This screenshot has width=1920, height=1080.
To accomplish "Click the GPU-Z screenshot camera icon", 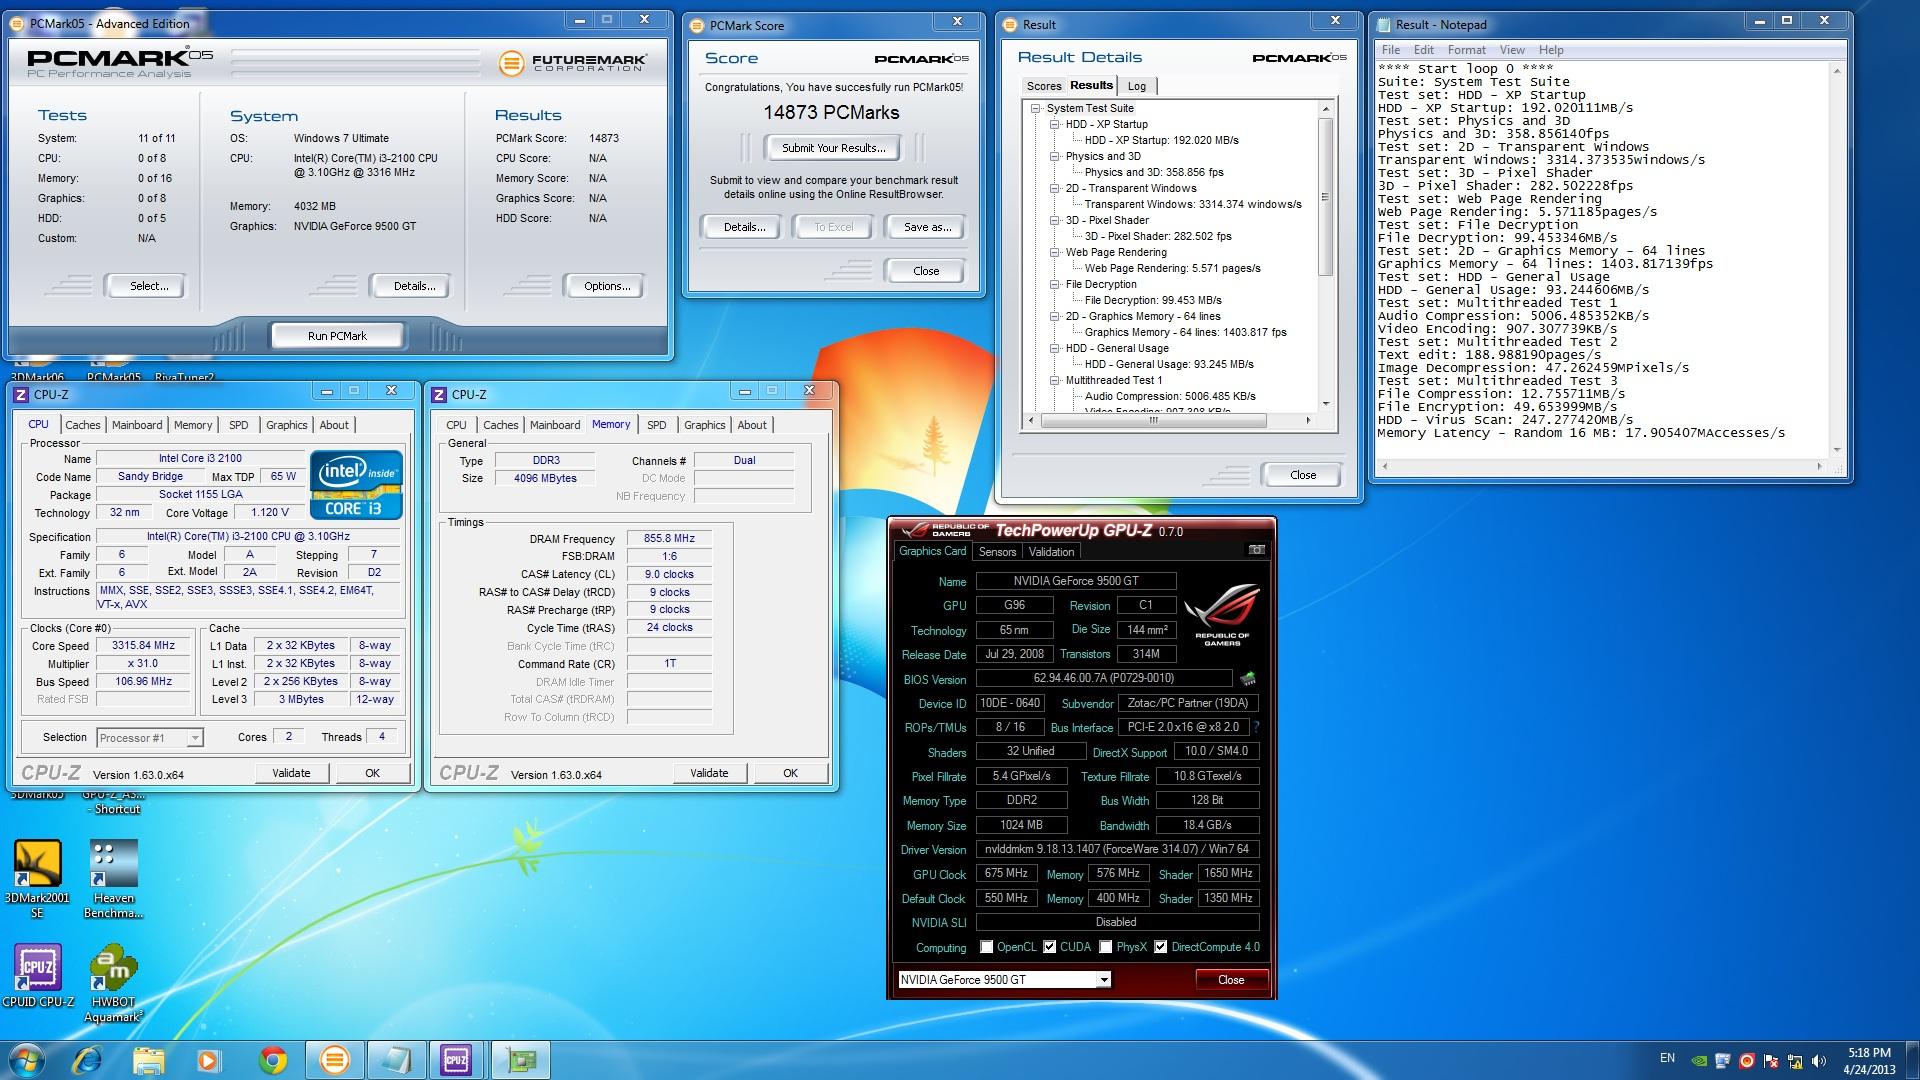I will [1256, 550].
